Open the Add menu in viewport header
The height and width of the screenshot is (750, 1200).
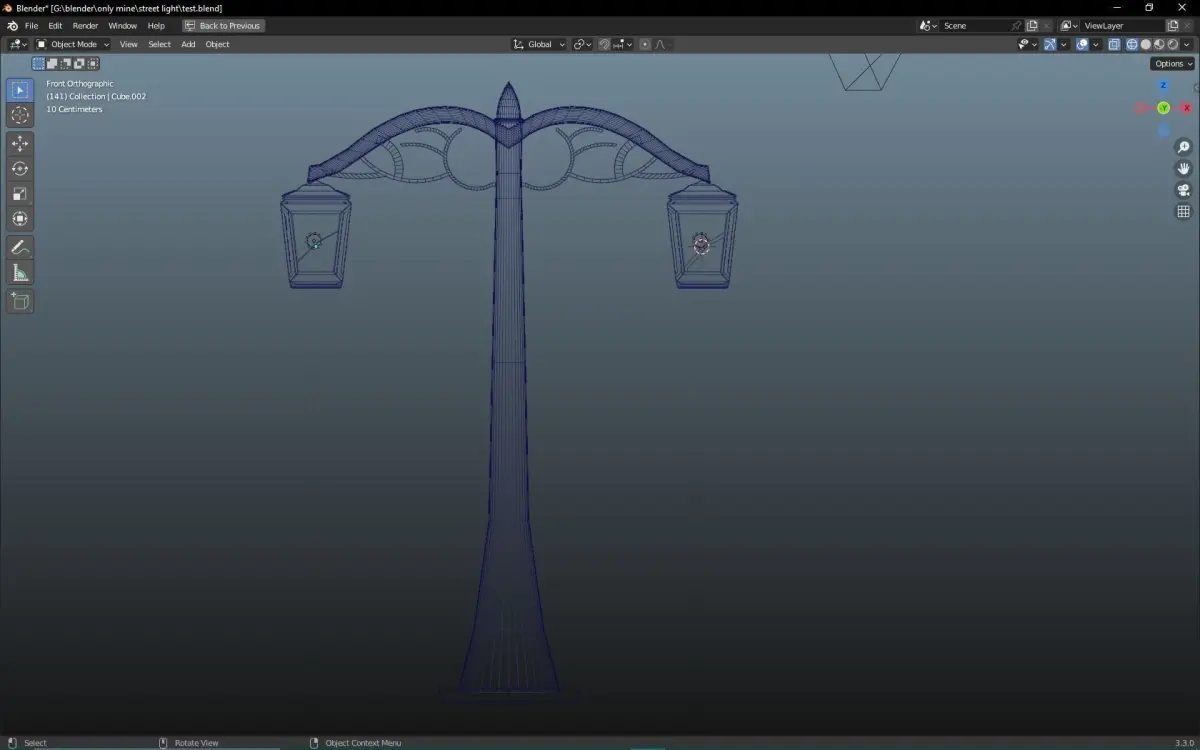point(188,44)
